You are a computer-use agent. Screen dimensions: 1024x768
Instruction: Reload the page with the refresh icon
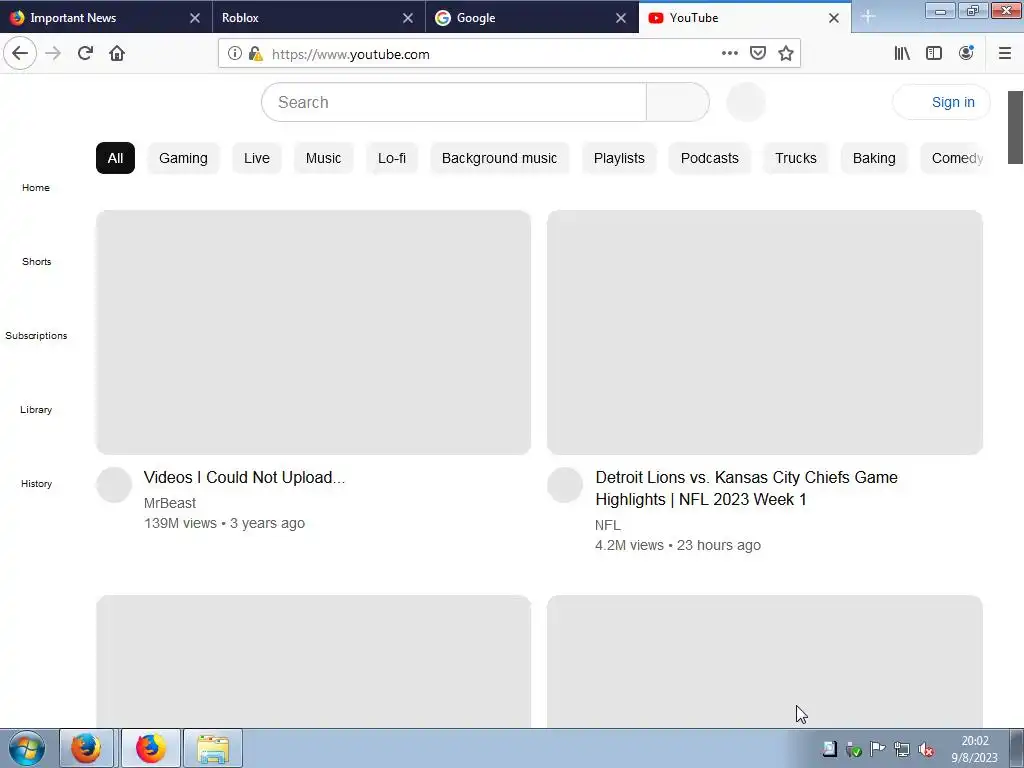(x=85, y=54)
